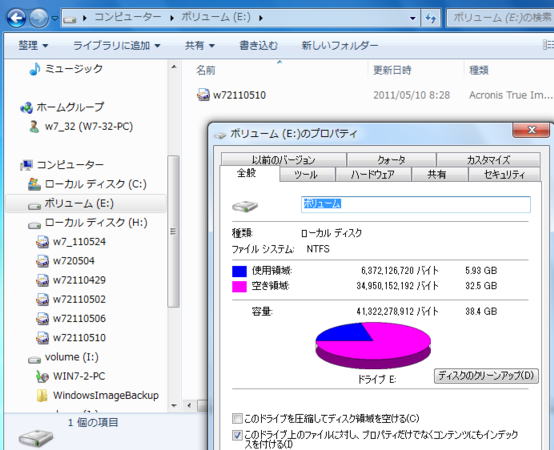Switch to the セキュリティ tab

point(504,174)
